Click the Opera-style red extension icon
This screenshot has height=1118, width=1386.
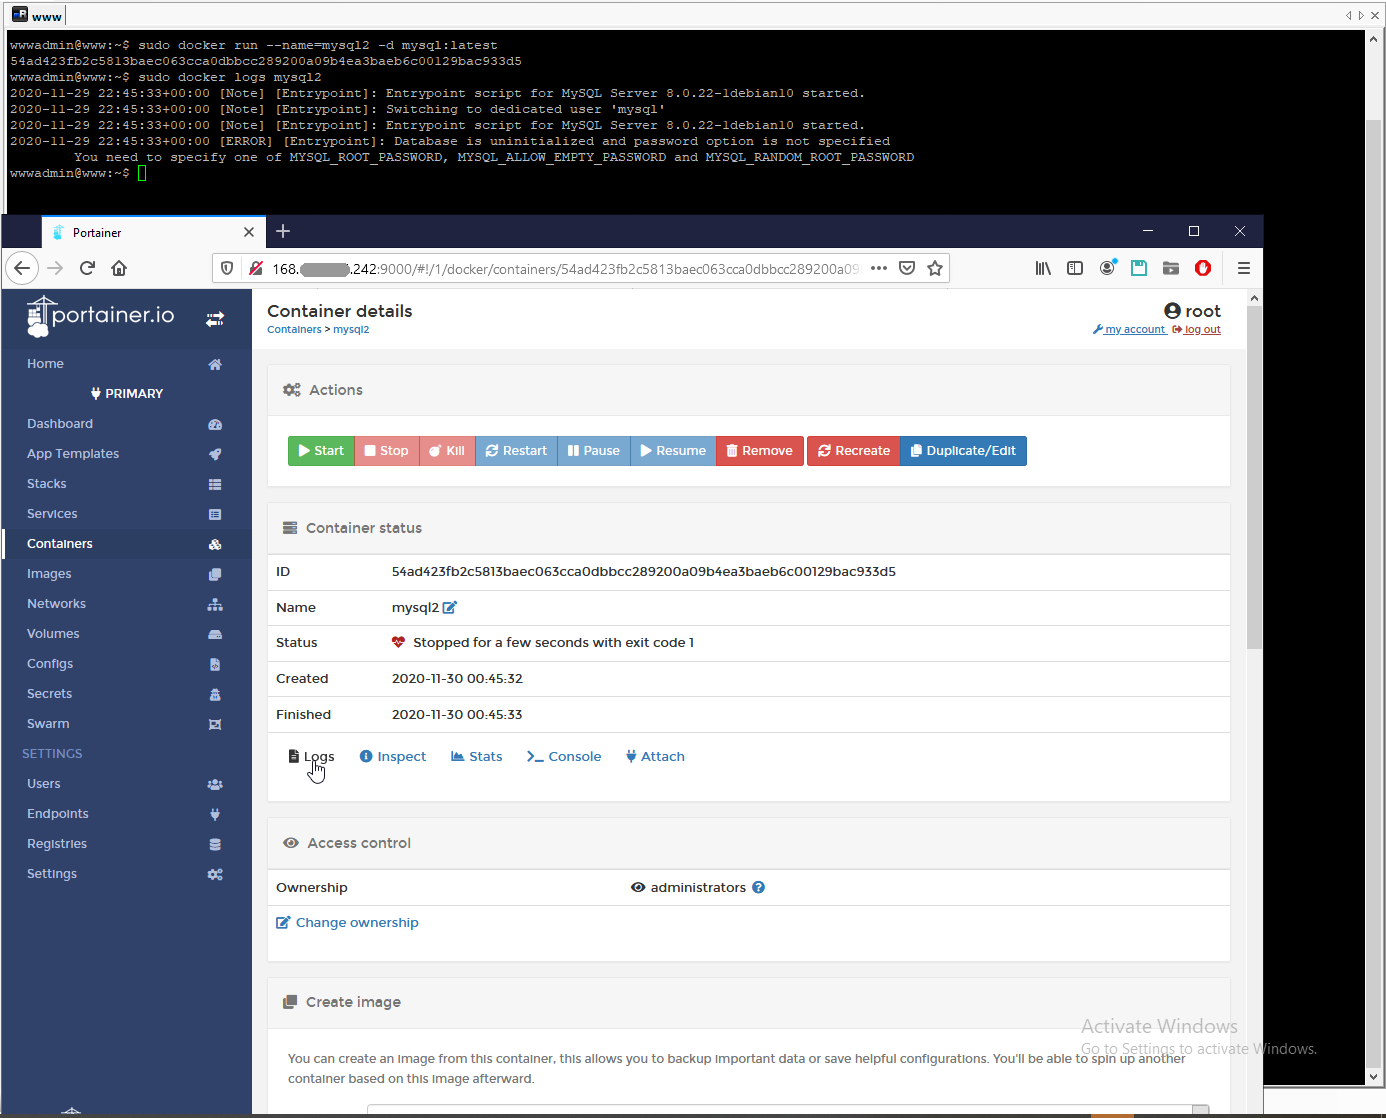1203,268
